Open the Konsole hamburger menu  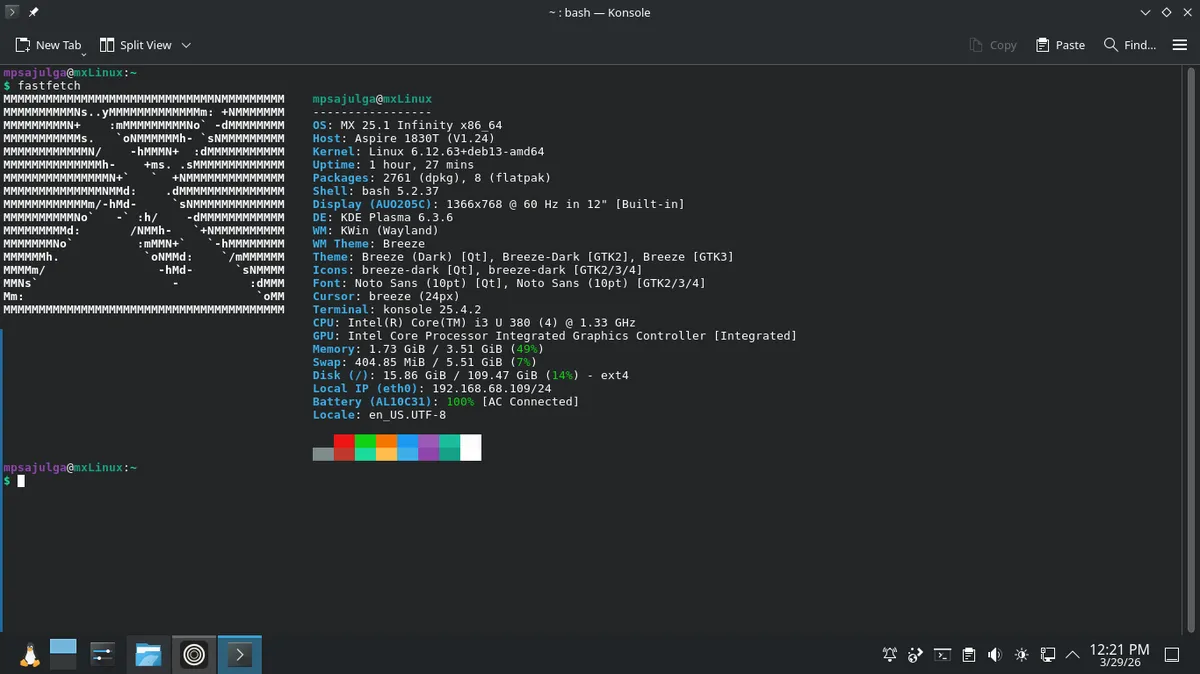[x=1180, y=44]
